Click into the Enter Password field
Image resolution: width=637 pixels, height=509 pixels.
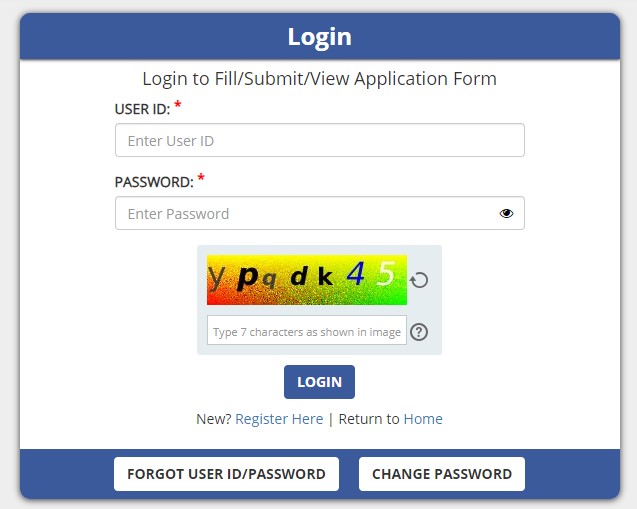[305, 213]
